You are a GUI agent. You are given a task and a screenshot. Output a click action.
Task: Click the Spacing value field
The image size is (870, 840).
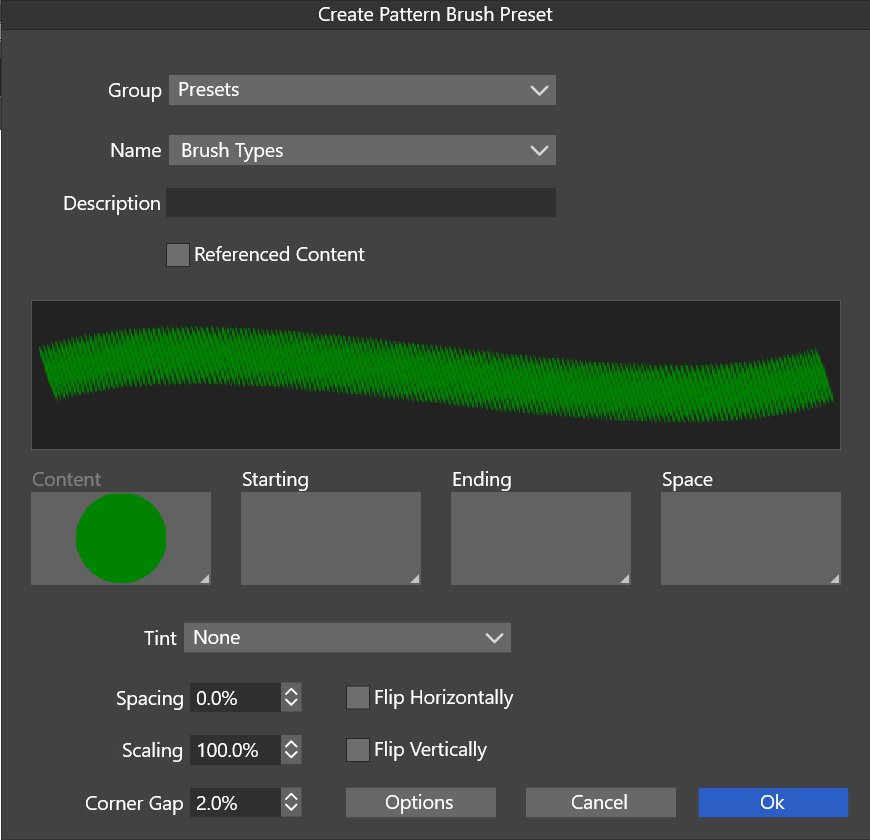point(234,698)
